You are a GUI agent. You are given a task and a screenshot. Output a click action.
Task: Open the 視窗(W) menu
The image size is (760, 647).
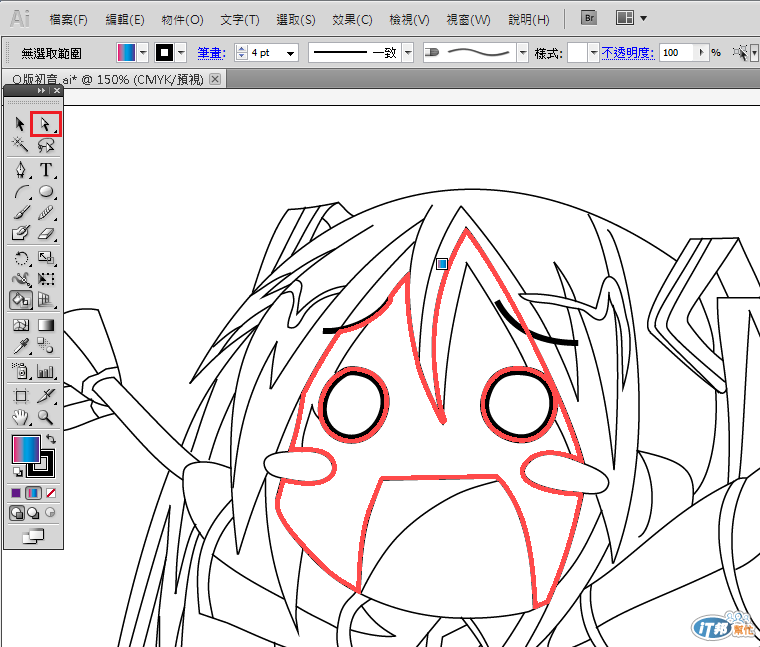tap(468, 20)
